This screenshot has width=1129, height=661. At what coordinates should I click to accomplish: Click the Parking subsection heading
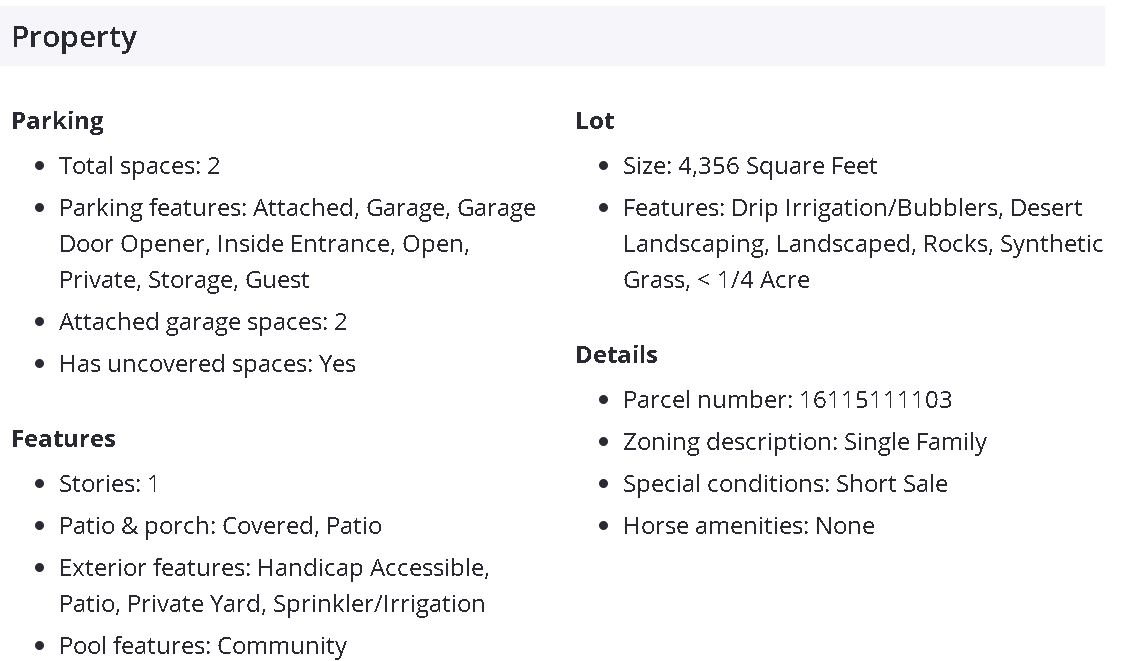click(x=57, y=121)
